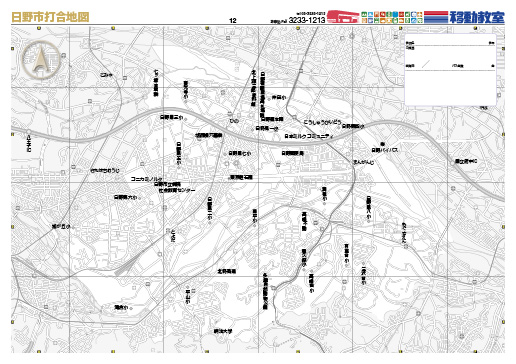The image size is (516, 364).
Task: Click the コニカミノルタ map label
Action: click(x=147, y=179)
